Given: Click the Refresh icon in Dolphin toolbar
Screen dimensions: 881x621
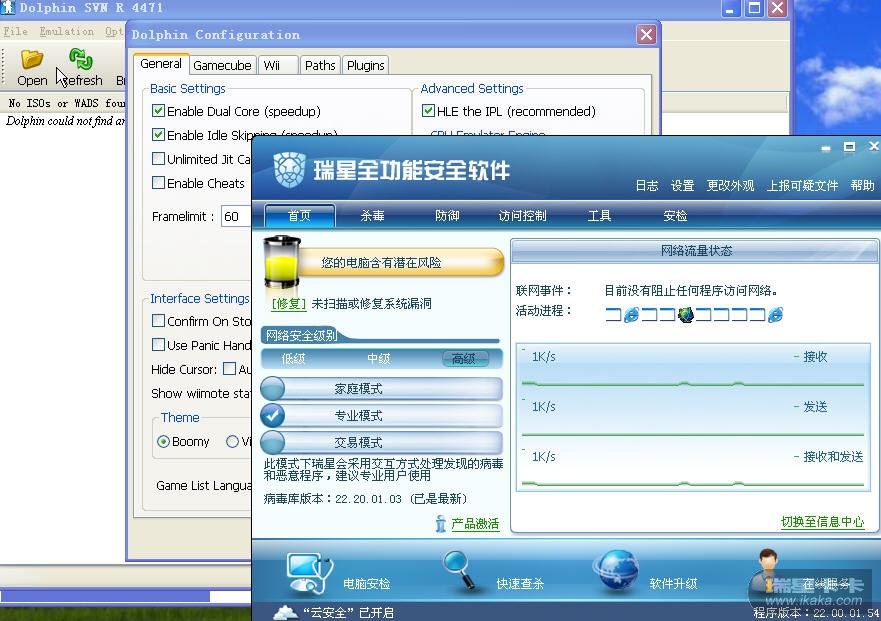Looking at the screenshot, I should 81,58.
